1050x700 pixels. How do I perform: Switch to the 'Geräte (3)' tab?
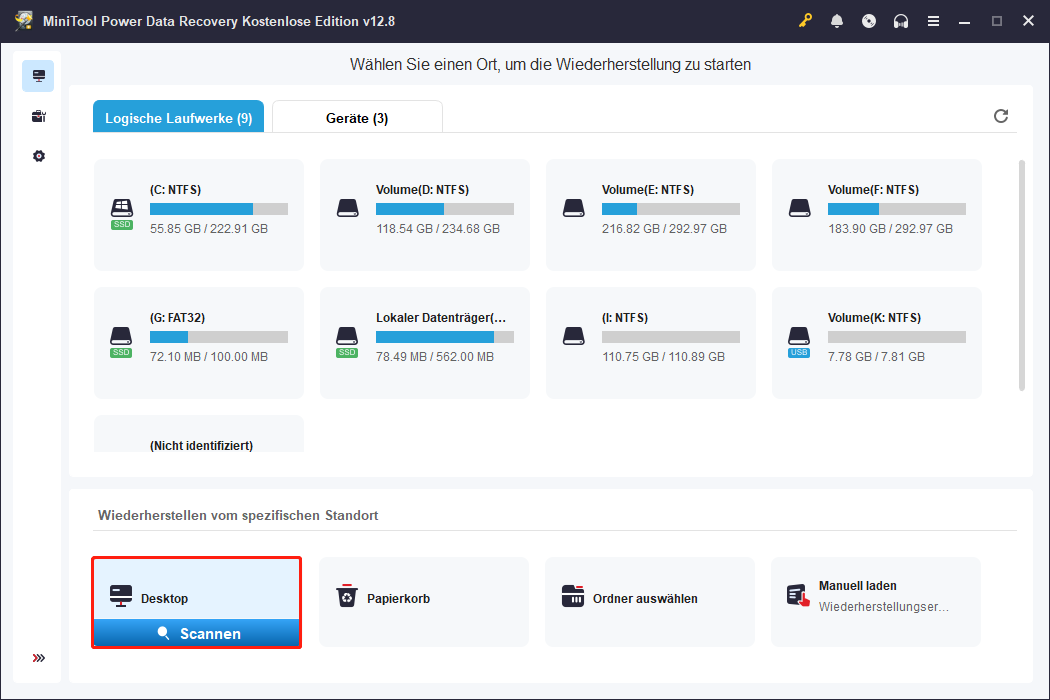coord(357,116)
